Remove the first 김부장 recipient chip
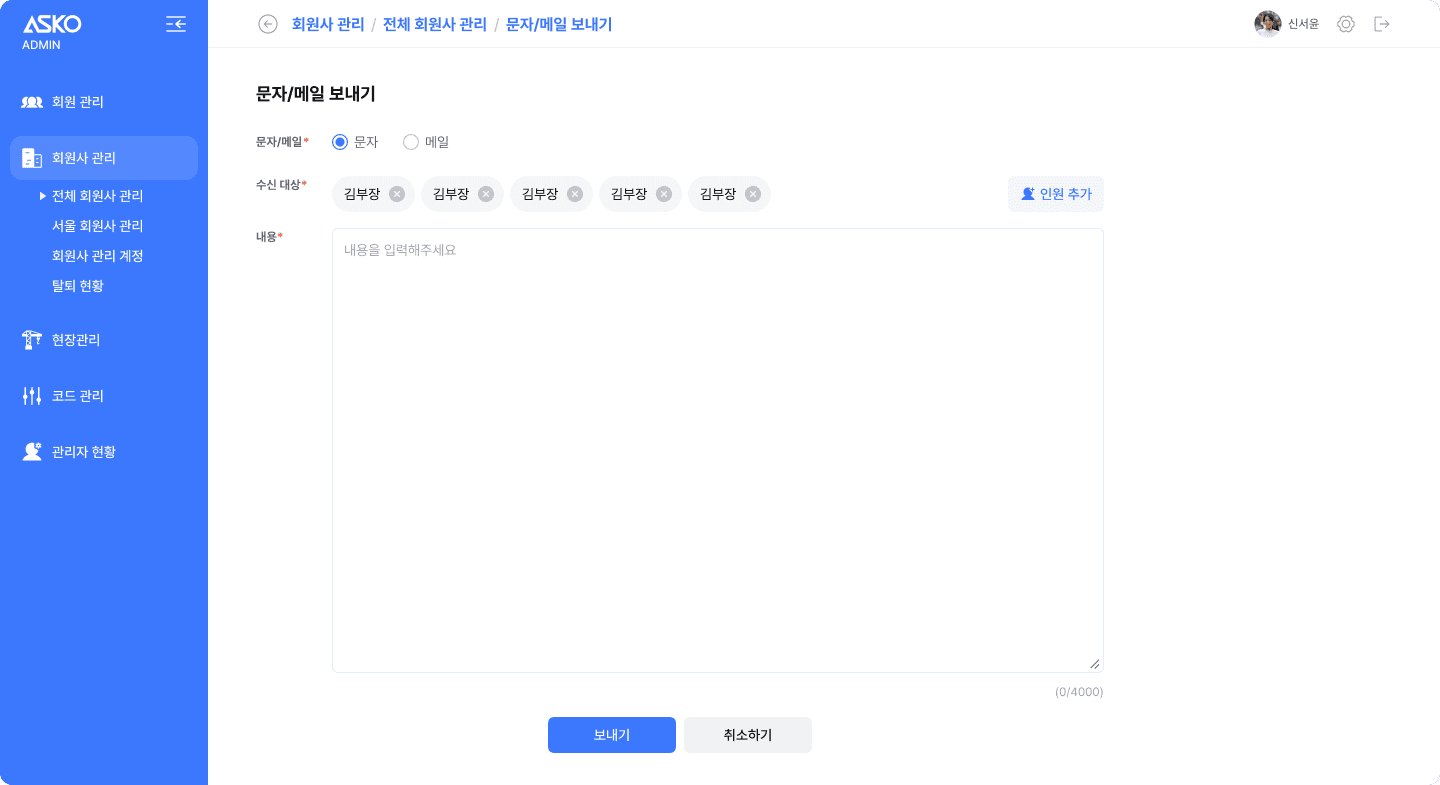This screenshot has height=785, width=1440. coord(397,194)
